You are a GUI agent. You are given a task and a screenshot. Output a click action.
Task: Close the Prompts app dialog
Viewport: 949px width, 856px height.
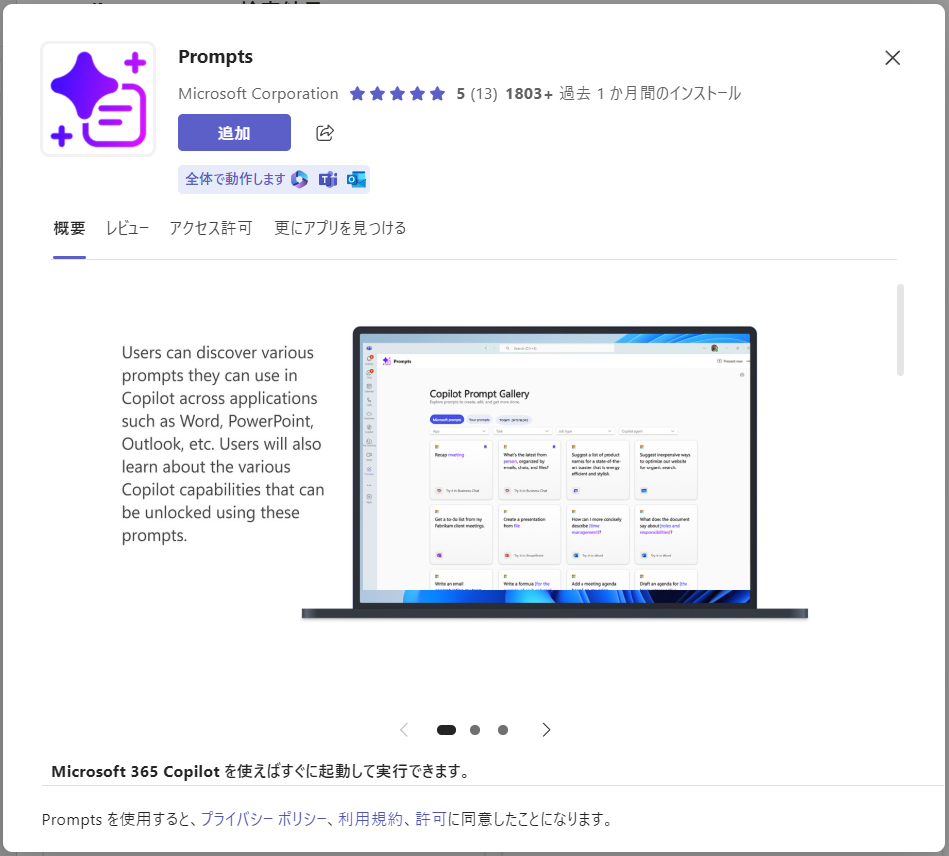[x=892, y=58]
